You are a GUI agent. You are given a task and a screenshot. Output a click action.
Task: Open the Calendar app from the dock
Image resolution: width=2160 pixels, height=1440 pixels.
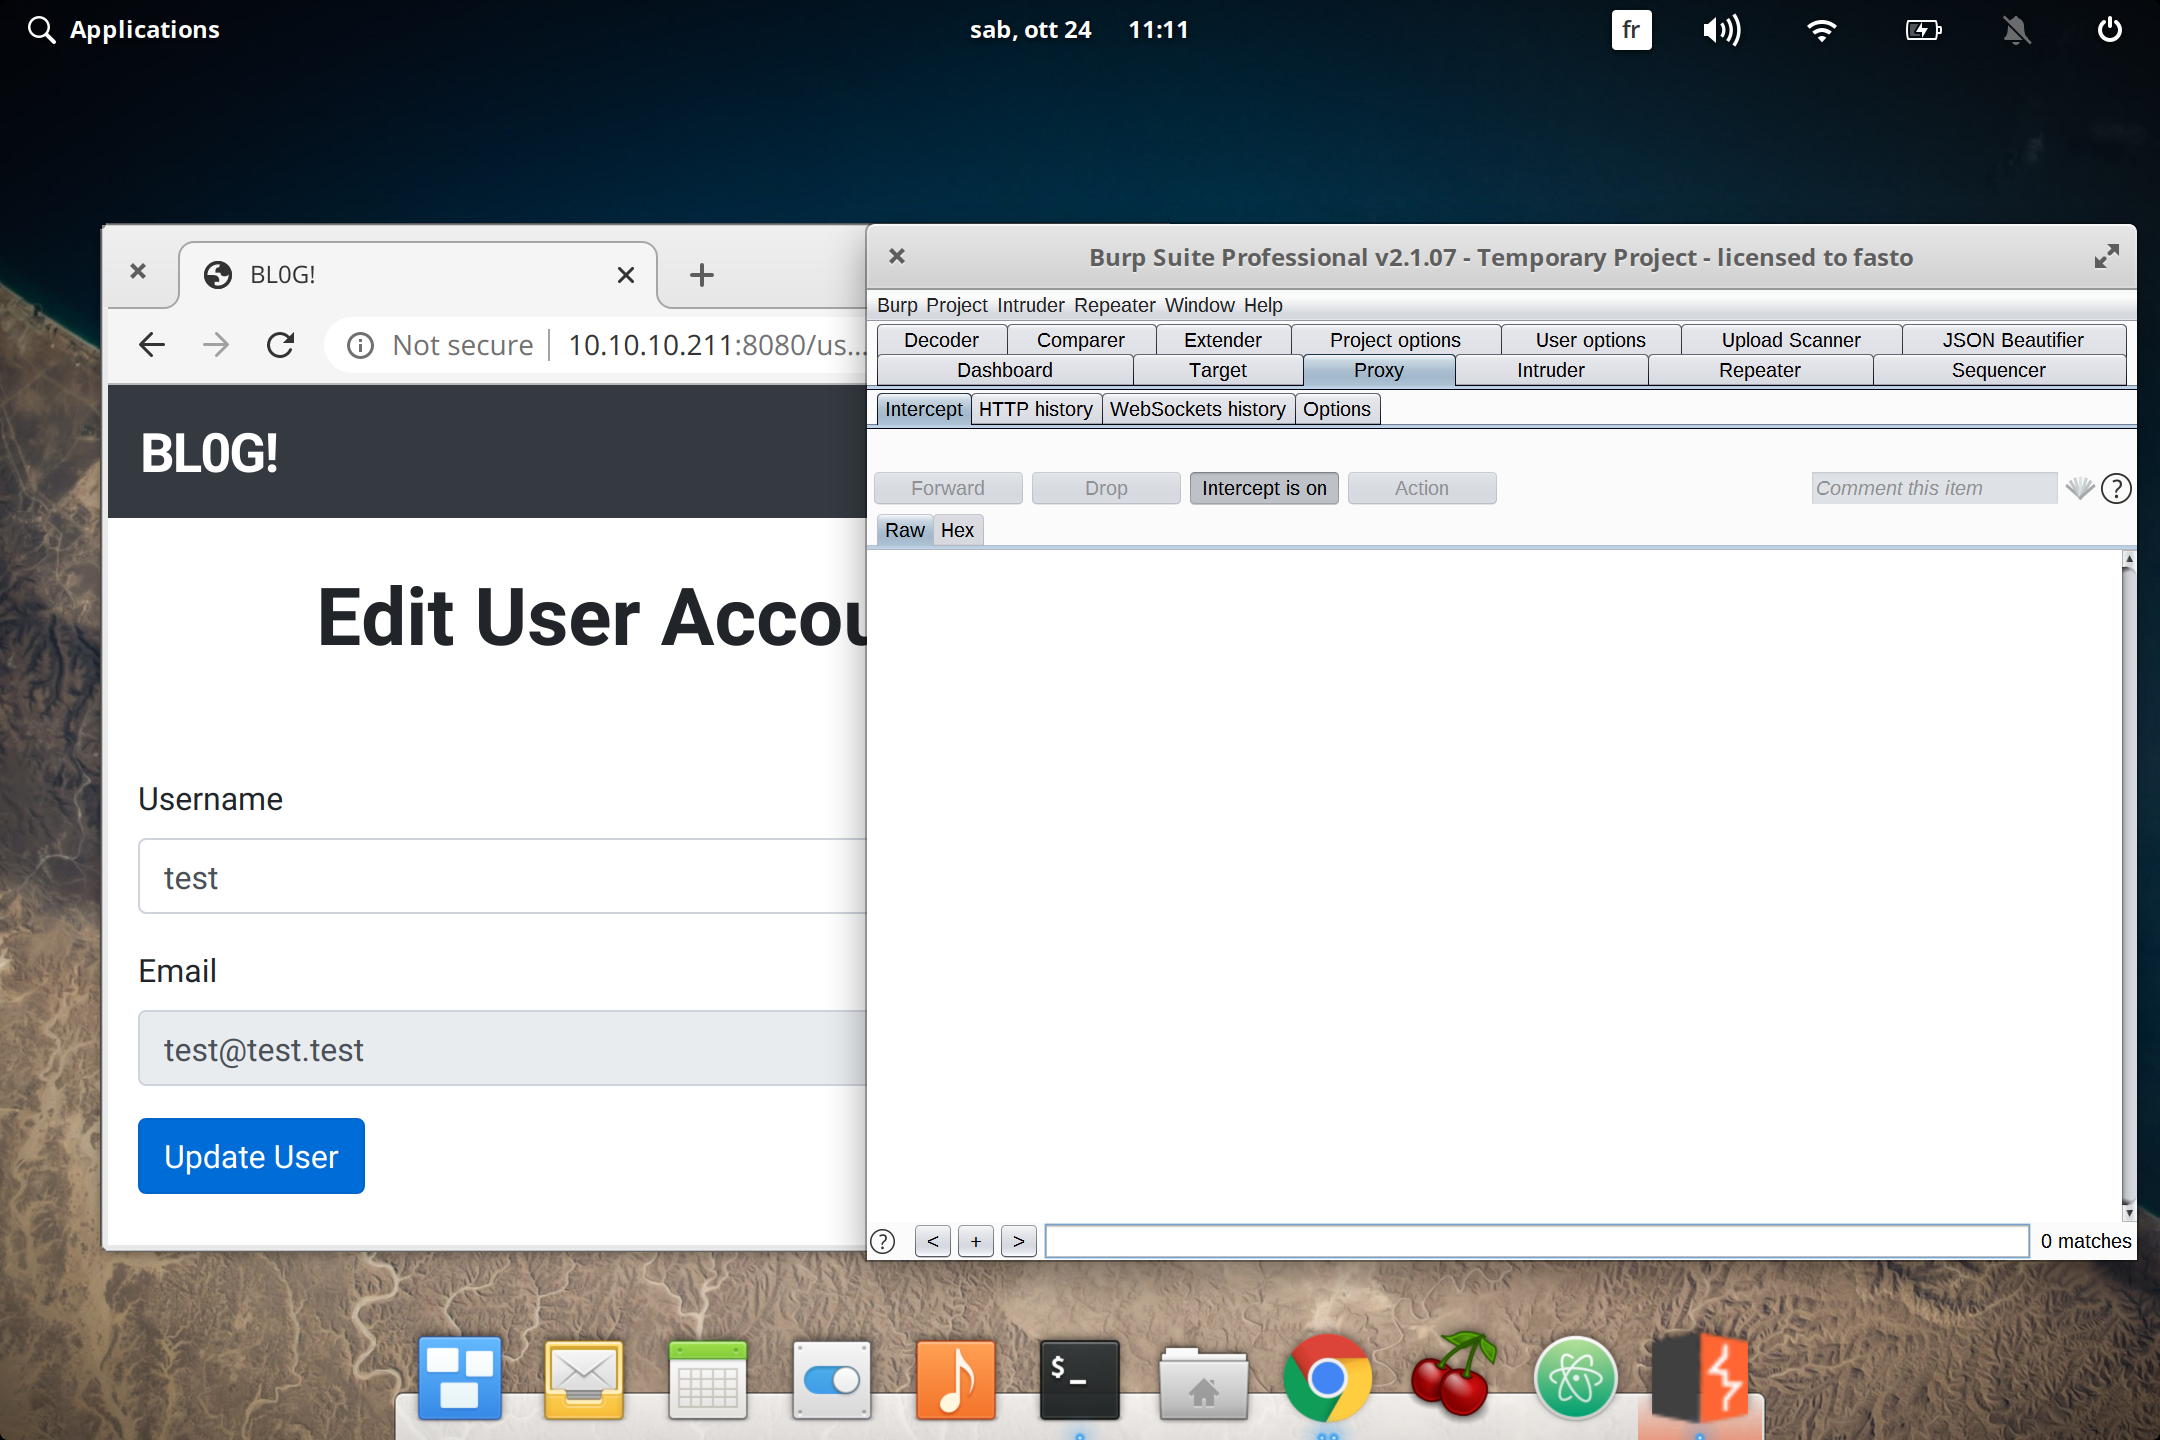[x=707, y=1378]
